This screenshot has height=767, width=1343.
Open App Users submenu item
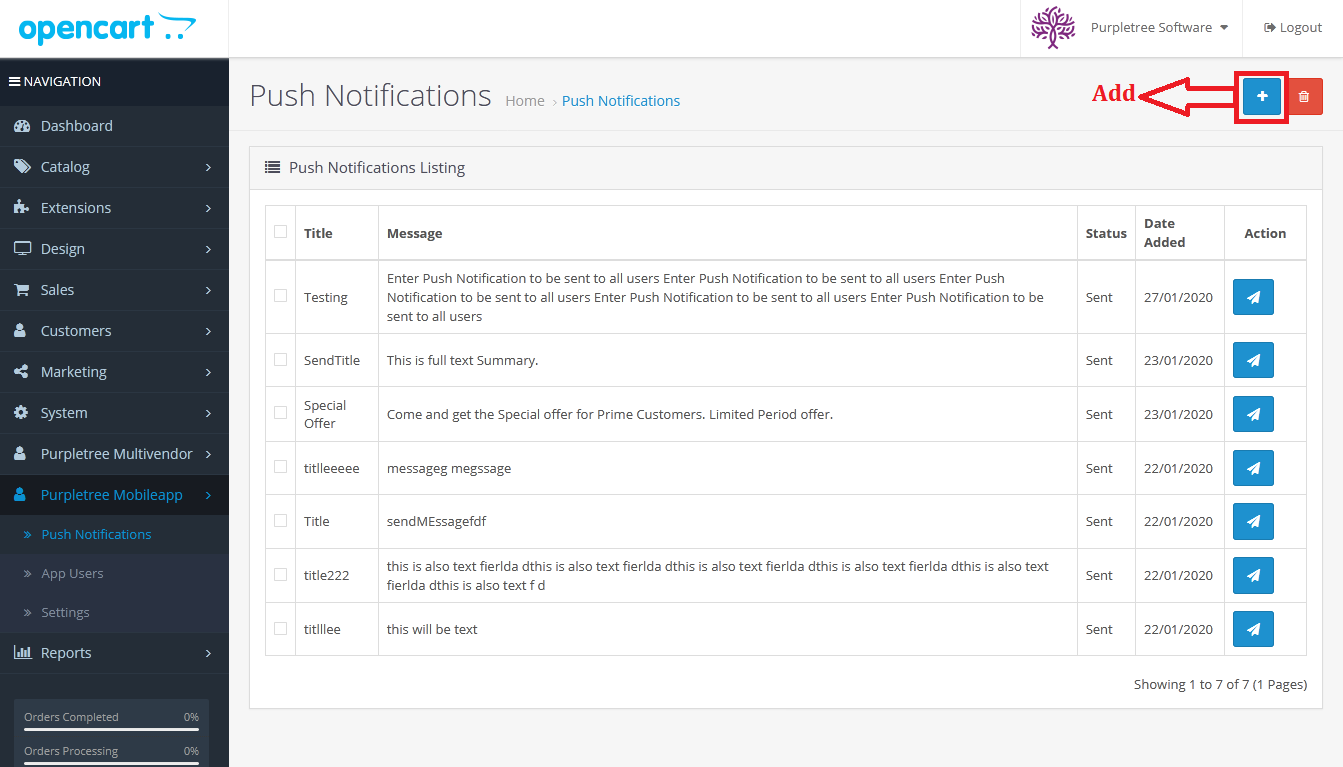(72, 574)
